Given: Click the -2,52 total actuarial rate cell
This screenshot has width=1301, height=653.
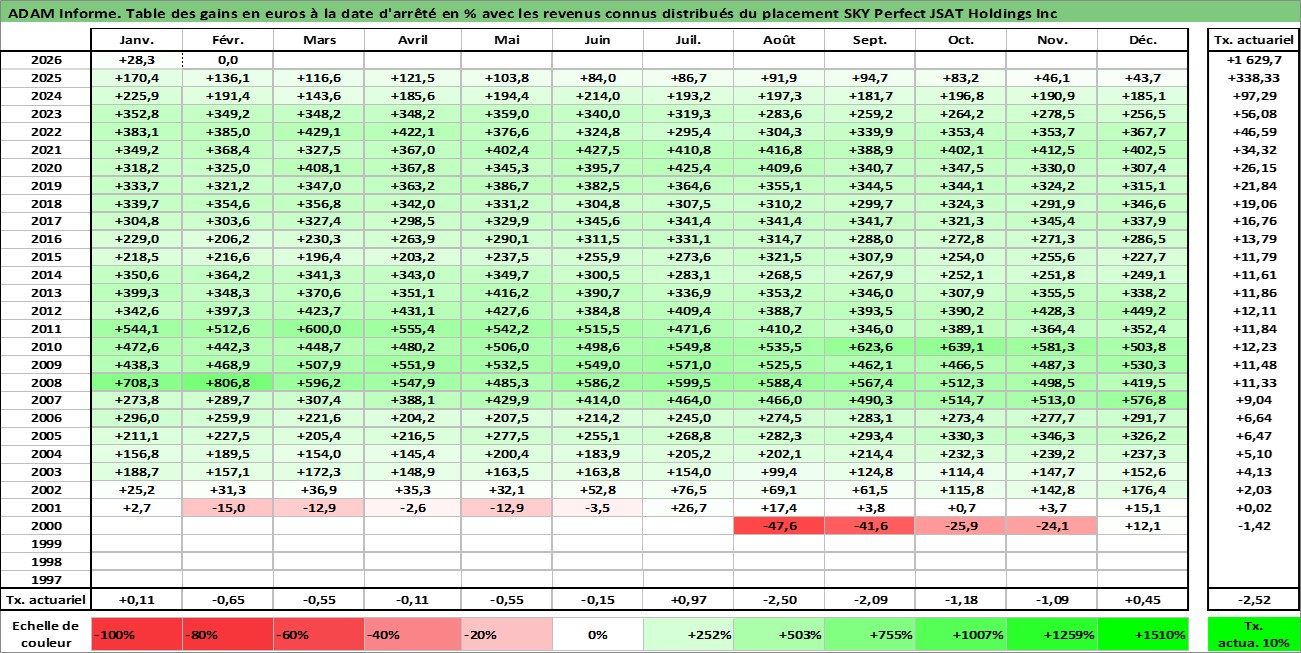Looking at the screenshot, I should (x=1254, y=600).
